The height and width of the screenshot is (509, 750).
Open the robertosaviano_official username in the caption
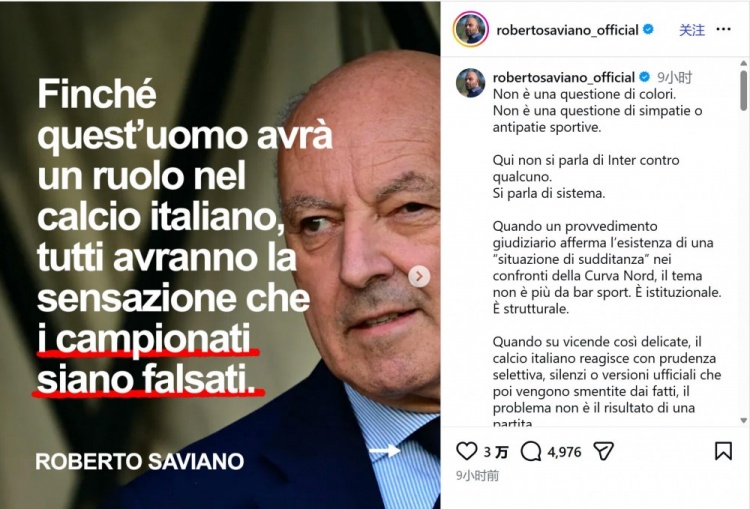click(563, 77)
